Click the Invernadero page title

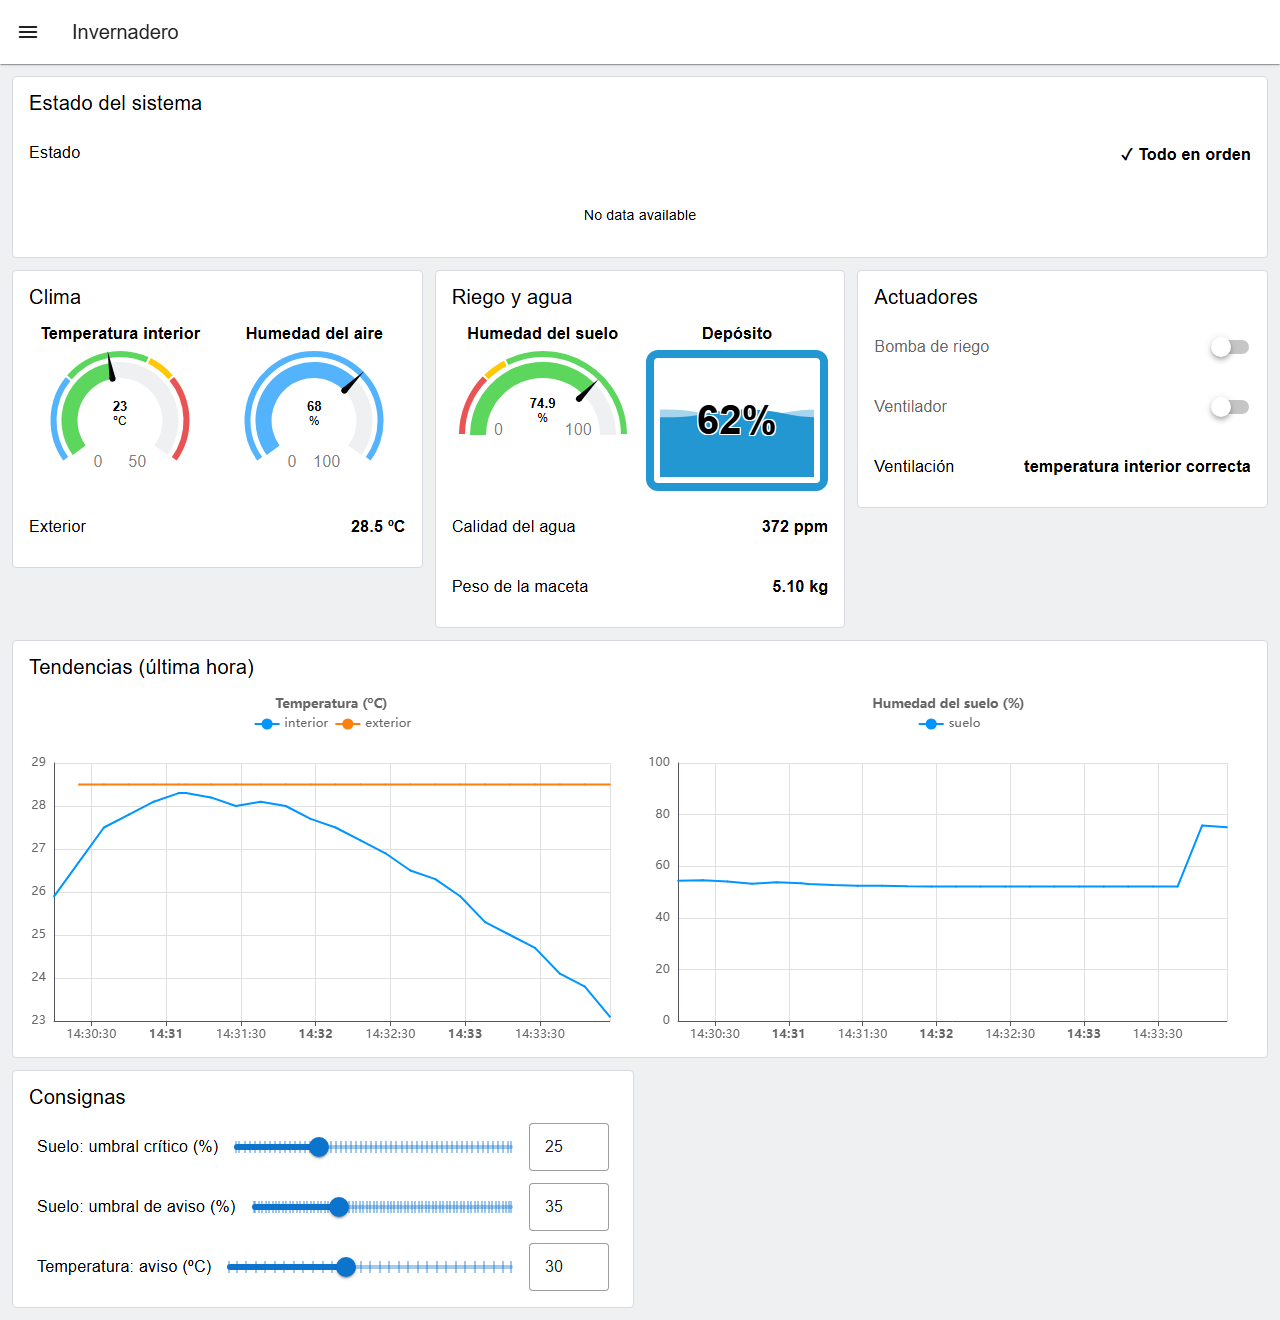[125, 32]
